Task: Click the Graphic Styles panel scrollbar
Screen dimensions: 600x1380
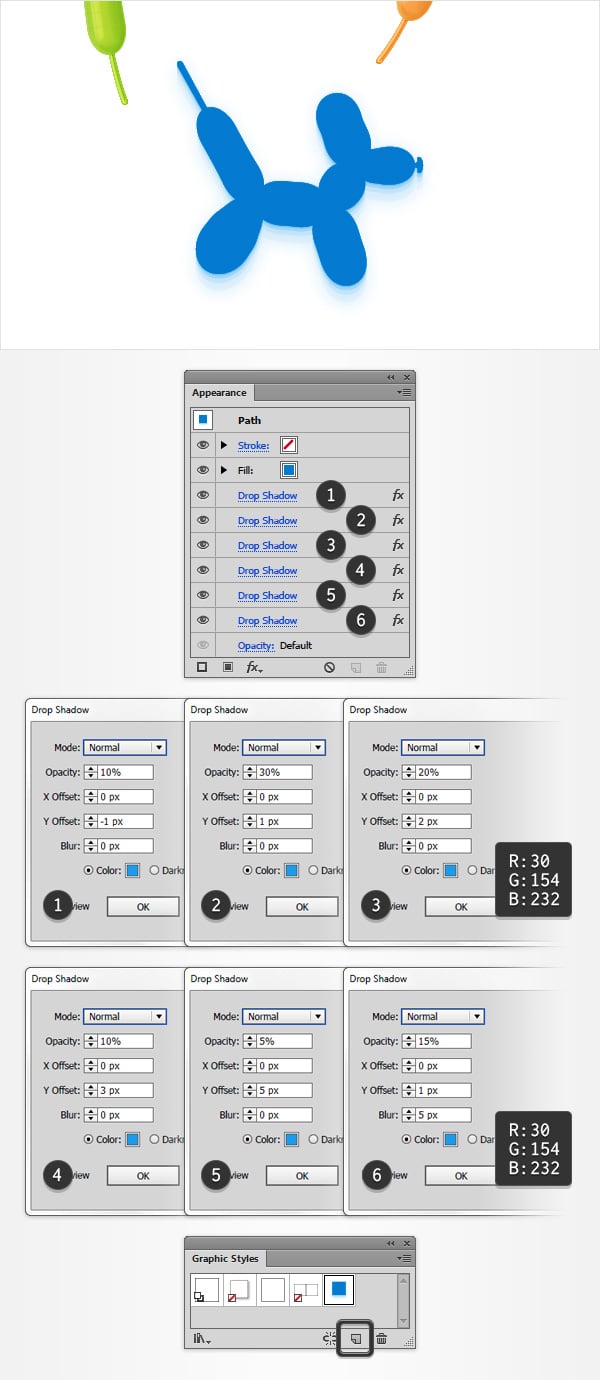Action: [x=404, y=1300]
